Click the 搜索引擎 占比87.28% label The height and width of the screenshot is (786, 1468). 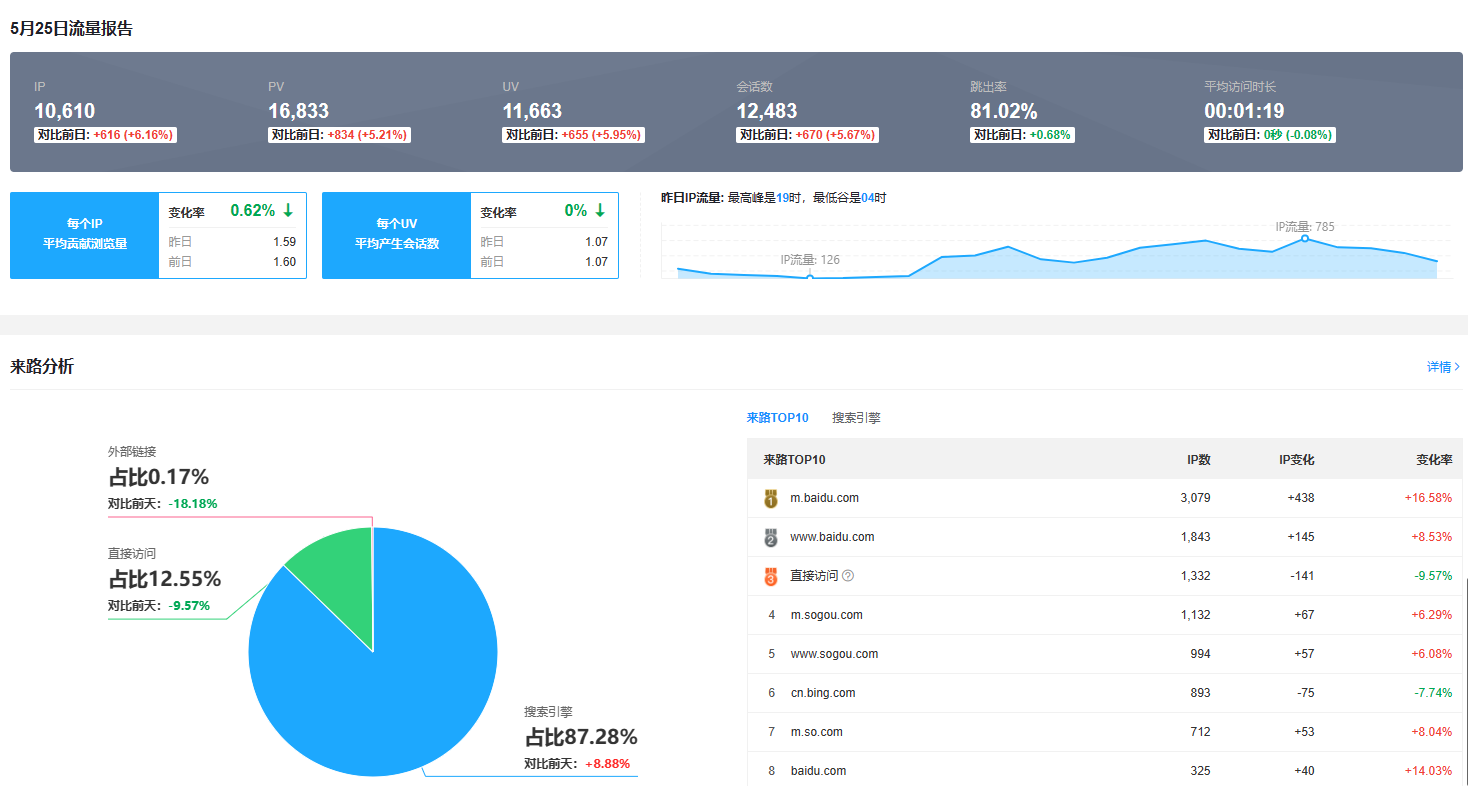click(581, 738)
